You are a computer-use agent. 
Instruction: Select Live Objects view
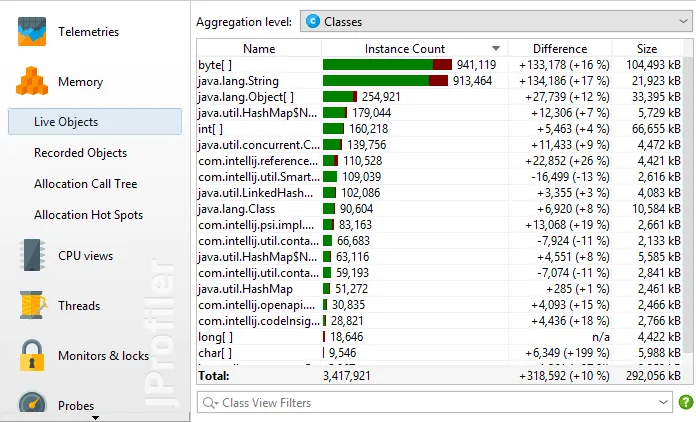pos(95,122)
